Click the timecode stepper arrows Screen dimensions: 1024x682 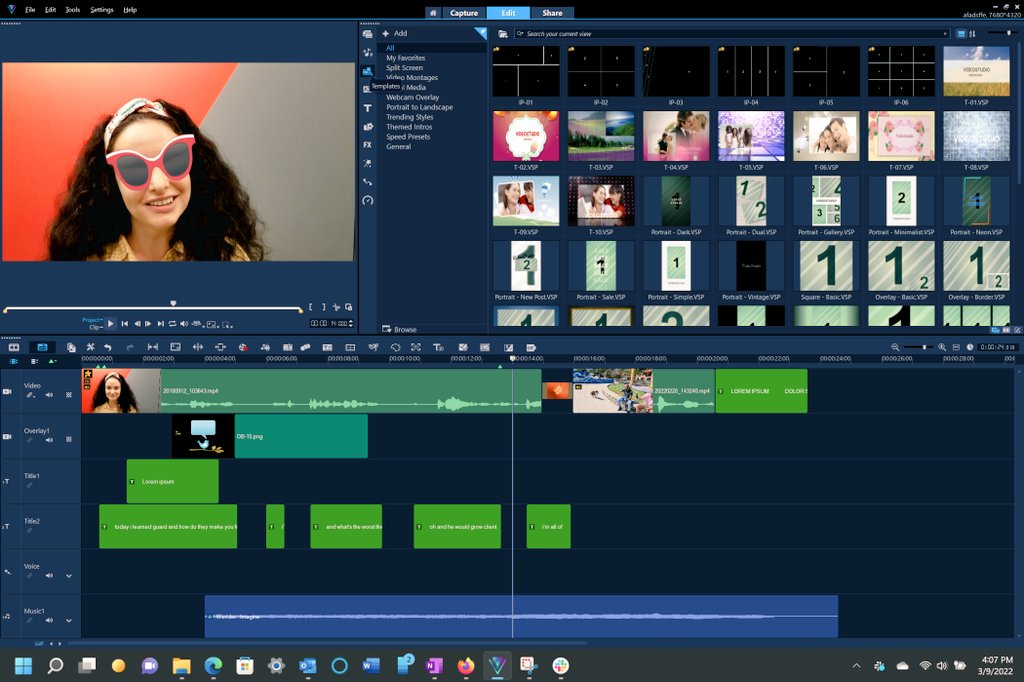351,323
